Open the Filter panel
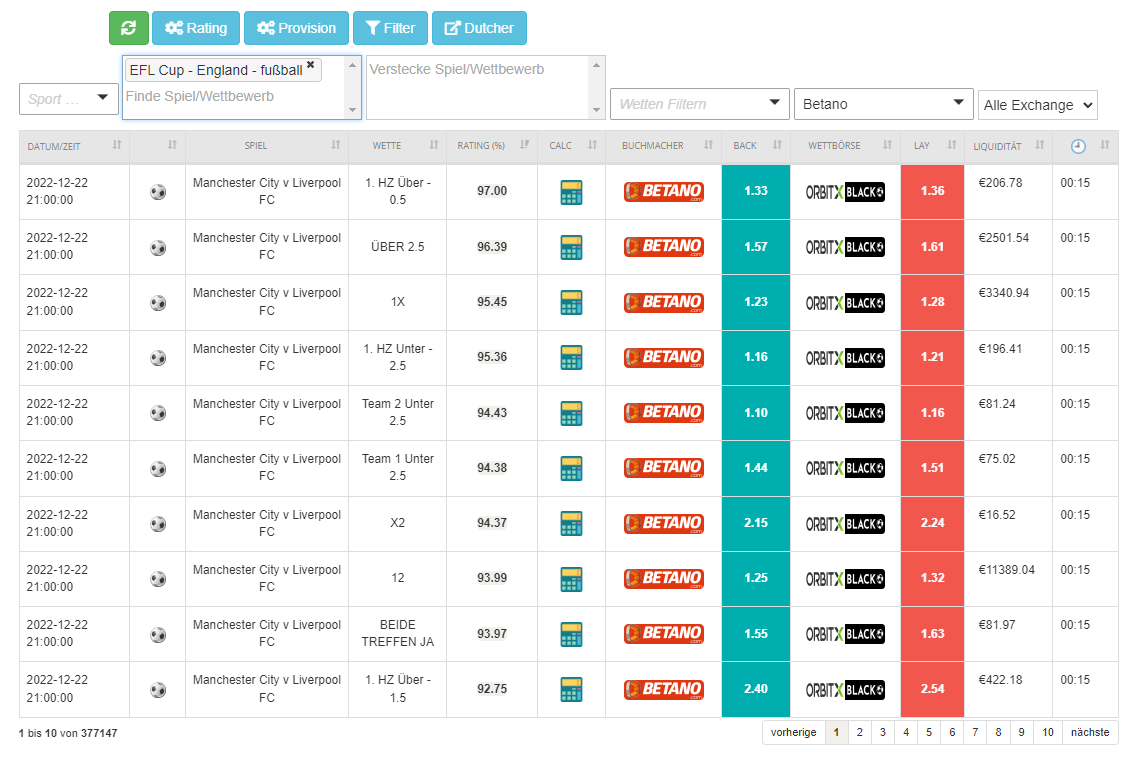 coord(390,28)
